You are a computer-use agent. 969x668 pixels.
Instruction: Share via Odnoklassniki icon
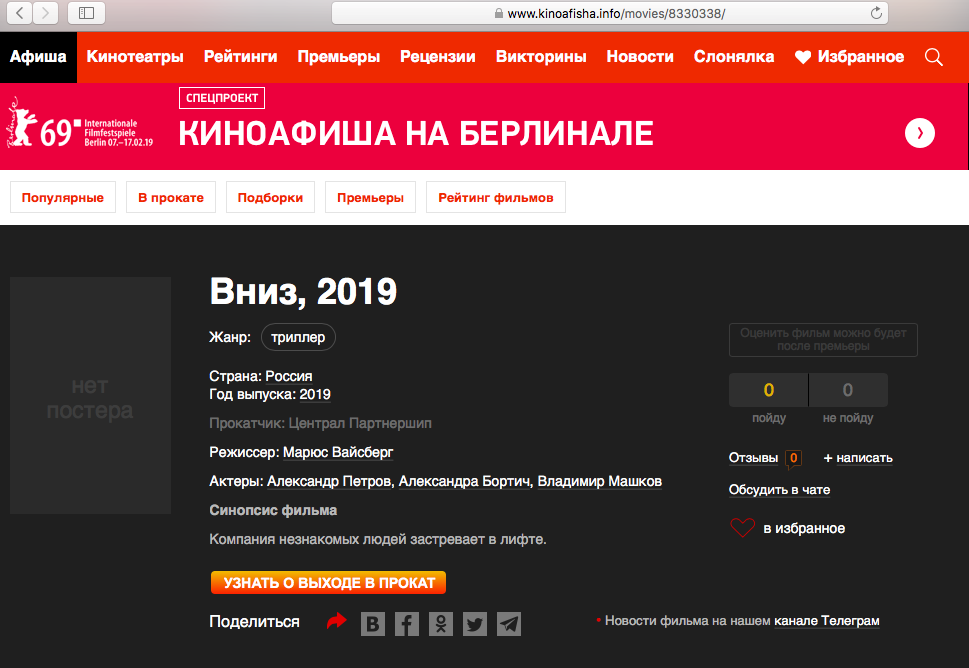[x=441, y=624]
